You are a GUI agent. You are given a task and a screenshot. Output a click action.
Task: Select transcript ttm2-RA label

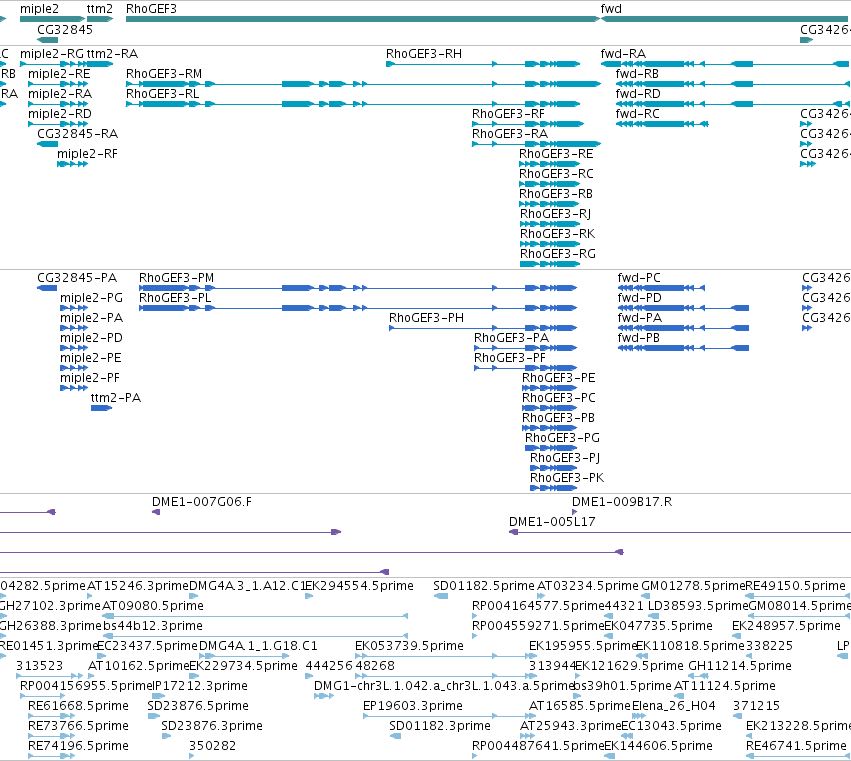click(112, 54)
